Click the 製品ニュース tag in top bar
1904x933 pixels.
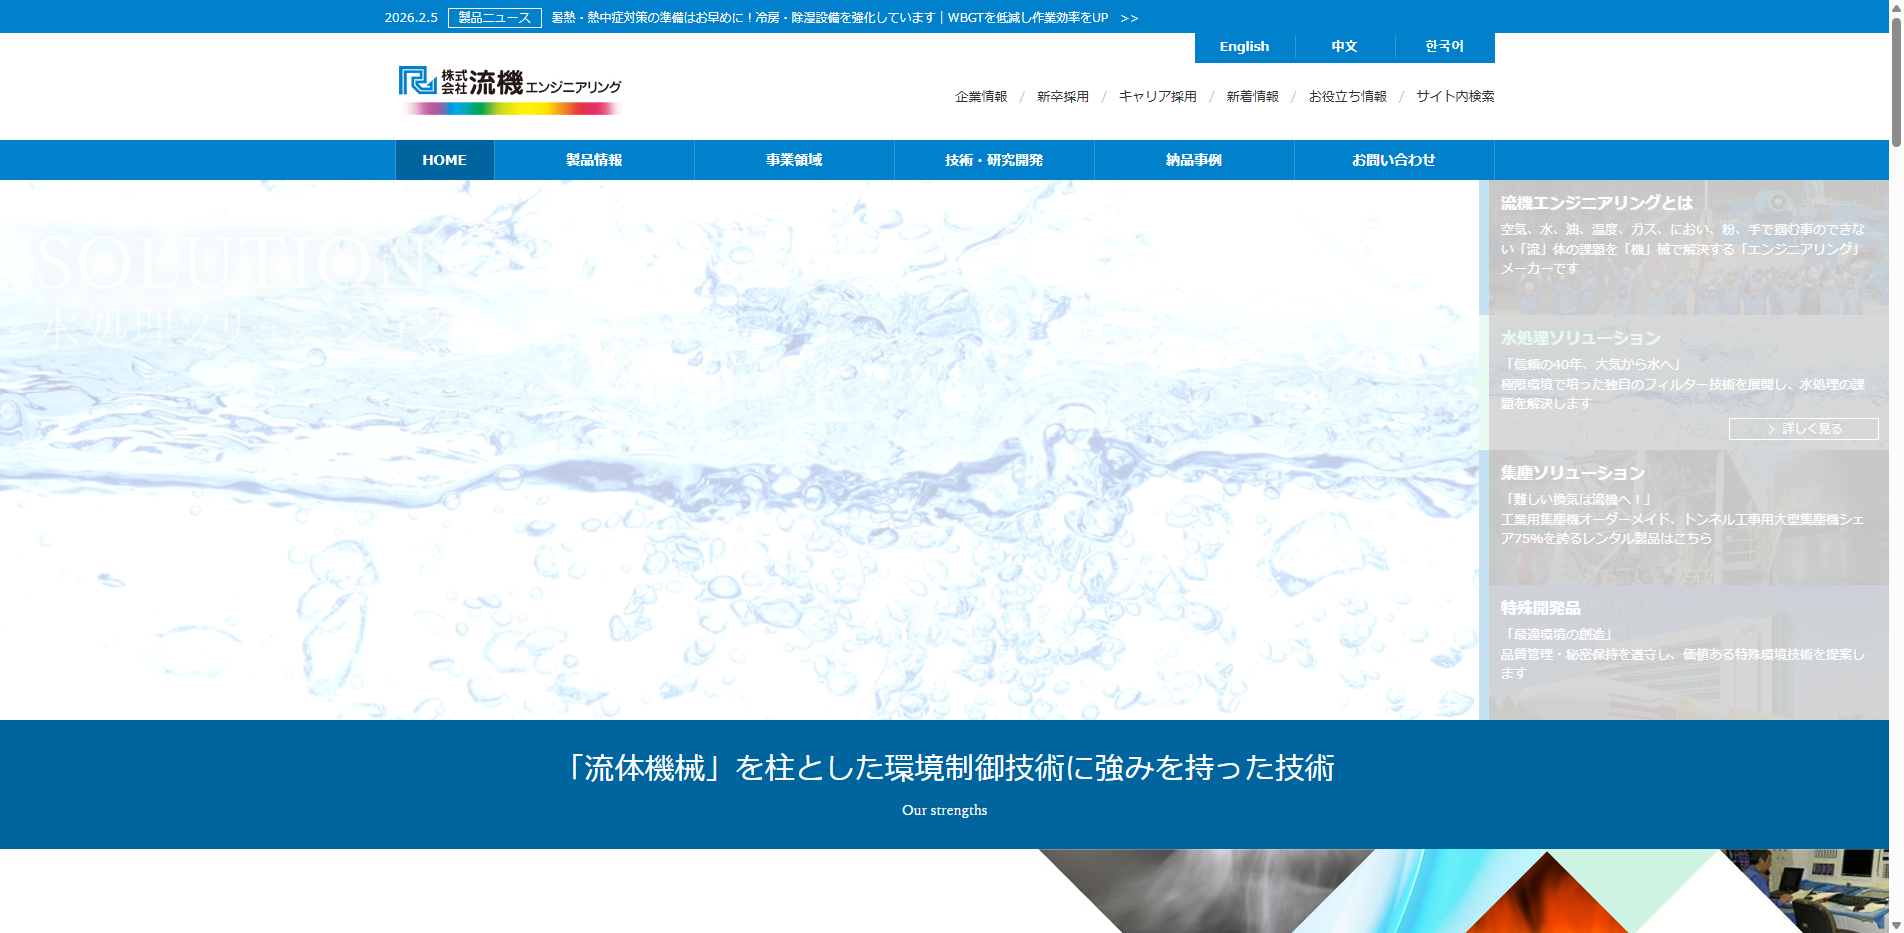point(495,18)
